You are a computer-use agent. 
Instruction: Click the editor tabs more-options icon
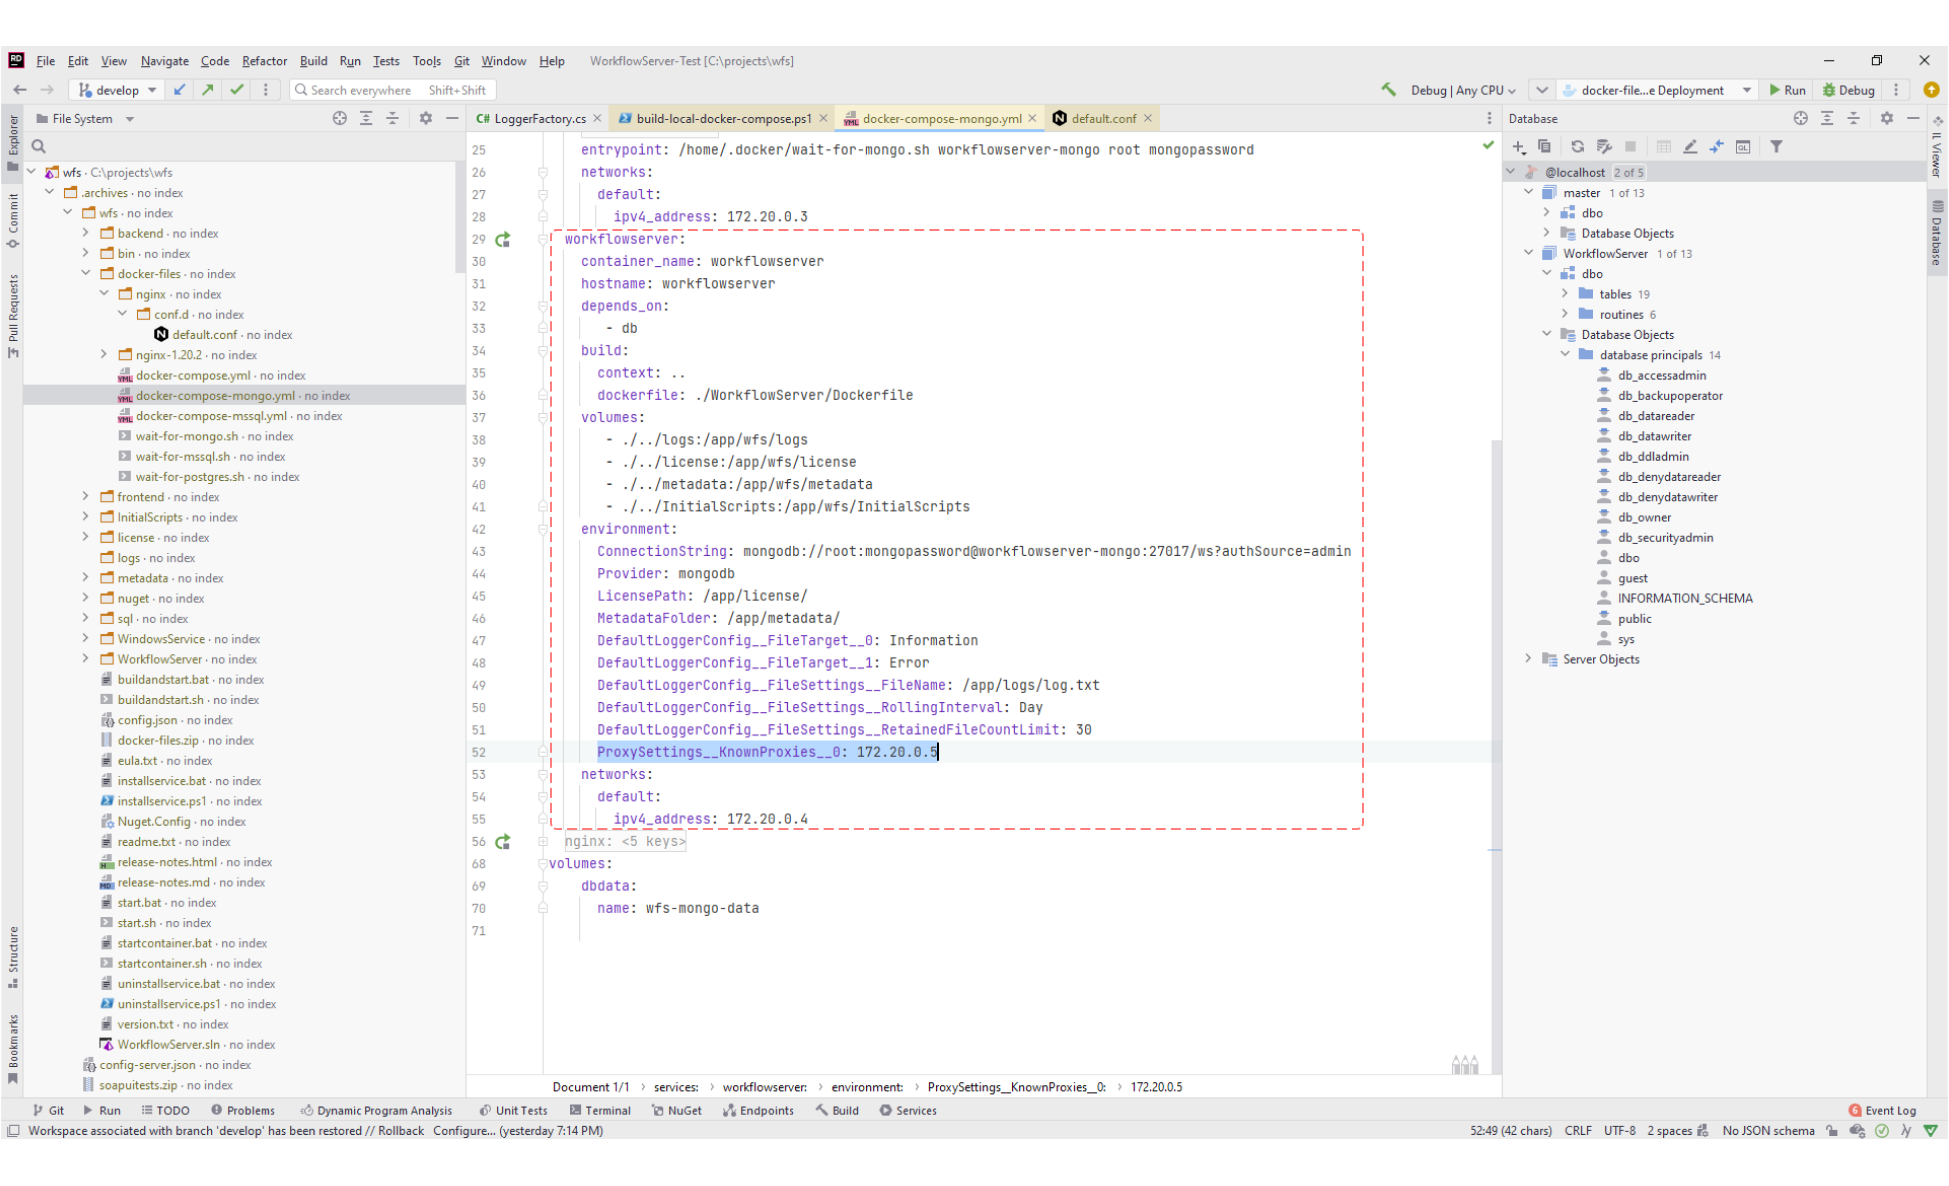[x=1489, y=118]
